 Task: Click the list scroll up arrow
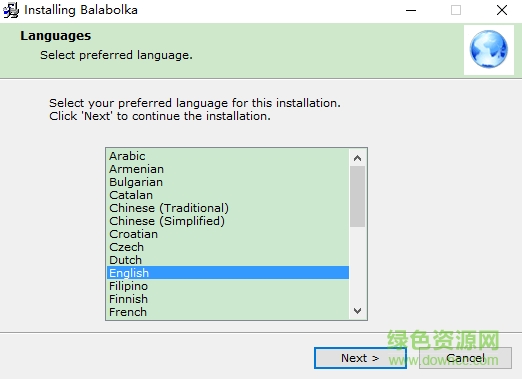click(358, 158)
